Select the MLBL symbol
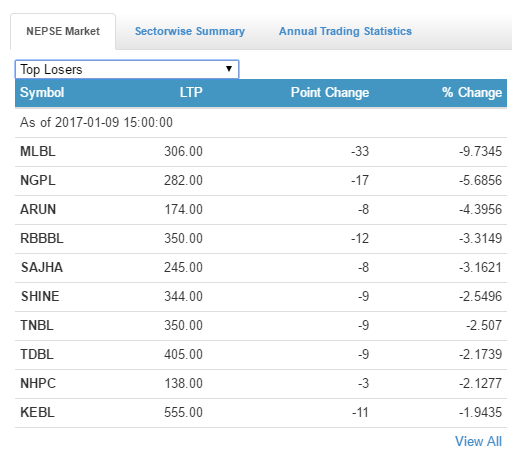The image size is (518, 475). pos(38,151)
